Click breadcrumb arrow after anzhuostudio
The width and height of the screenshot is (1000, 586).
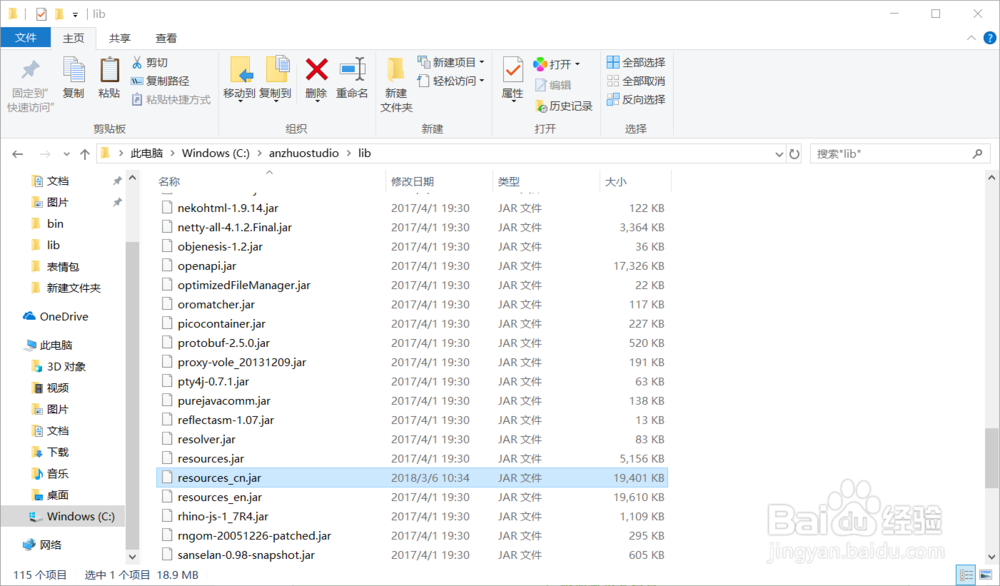348,154
